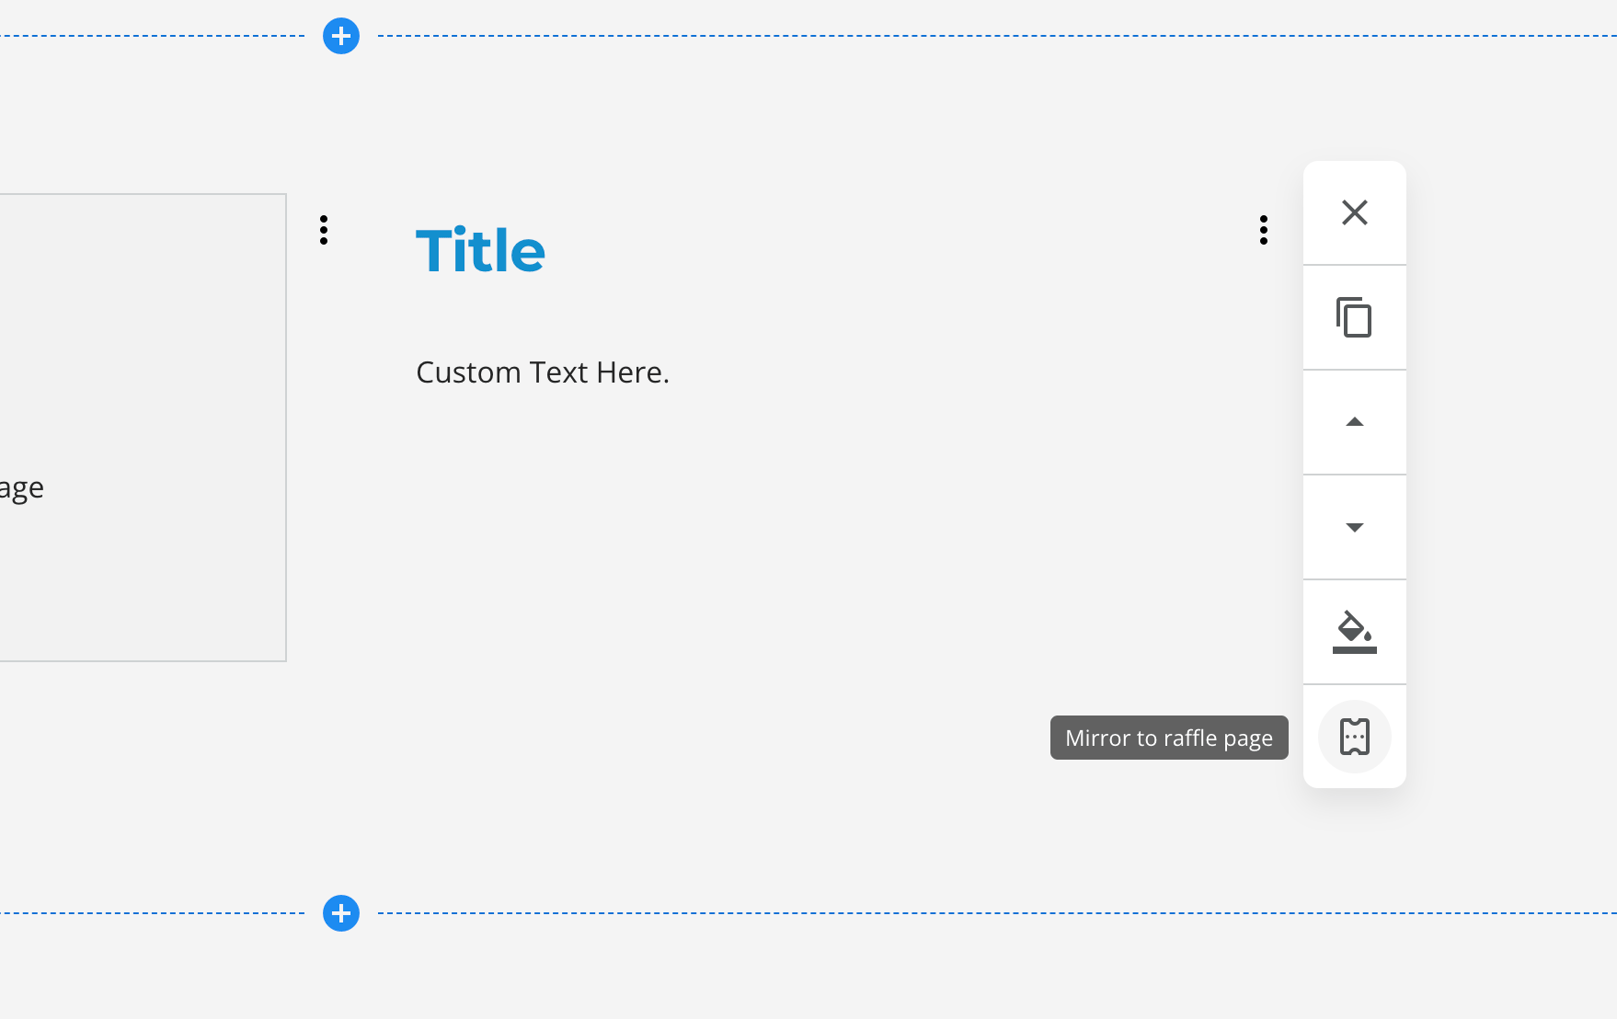The image size is (1617, 1019).
Task: Move the section down with the arrow
Action: tap(1354, 527)
